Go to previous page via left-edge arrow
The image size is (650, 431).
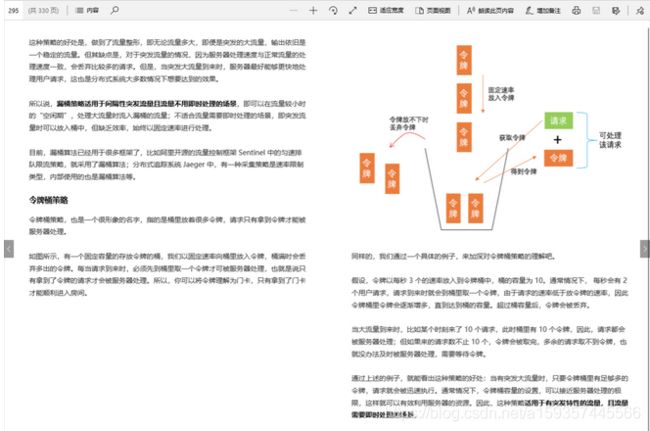(9, 249)
